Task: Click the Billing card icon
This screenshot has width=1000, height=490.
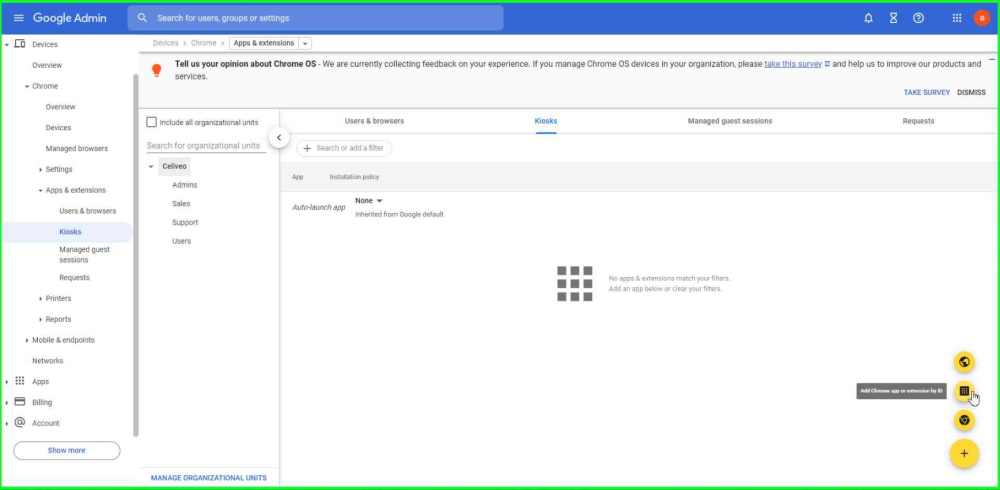Action: 20,402
